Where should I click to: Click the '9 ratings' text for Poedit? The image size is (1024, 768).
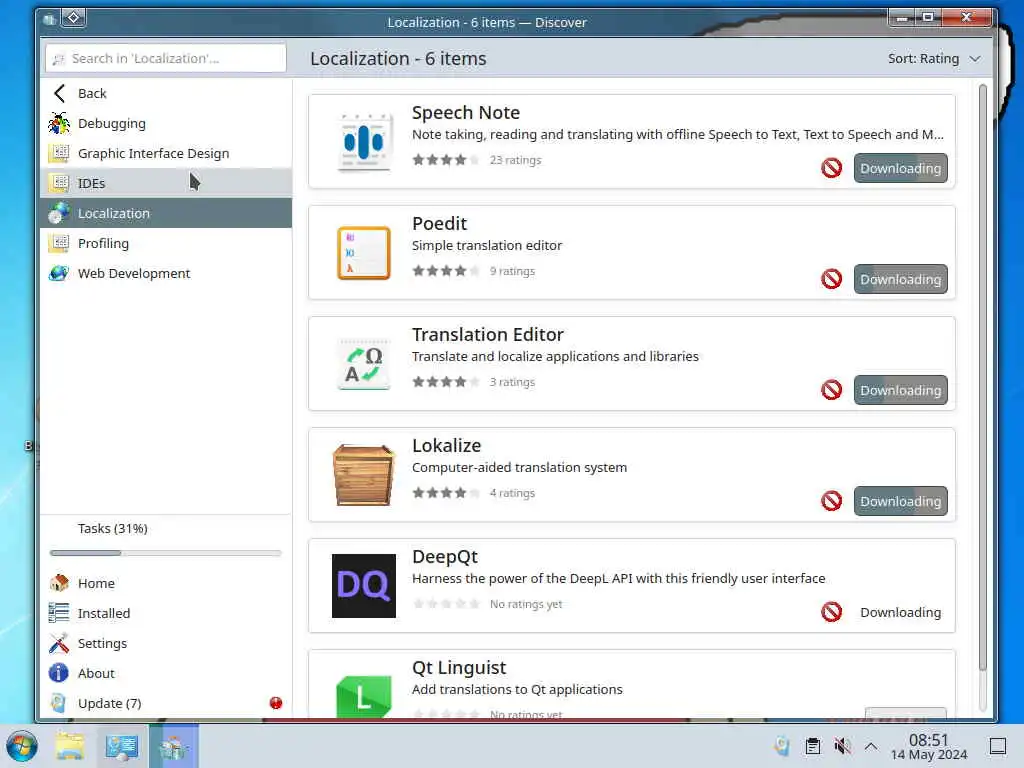tap(513, 270)
